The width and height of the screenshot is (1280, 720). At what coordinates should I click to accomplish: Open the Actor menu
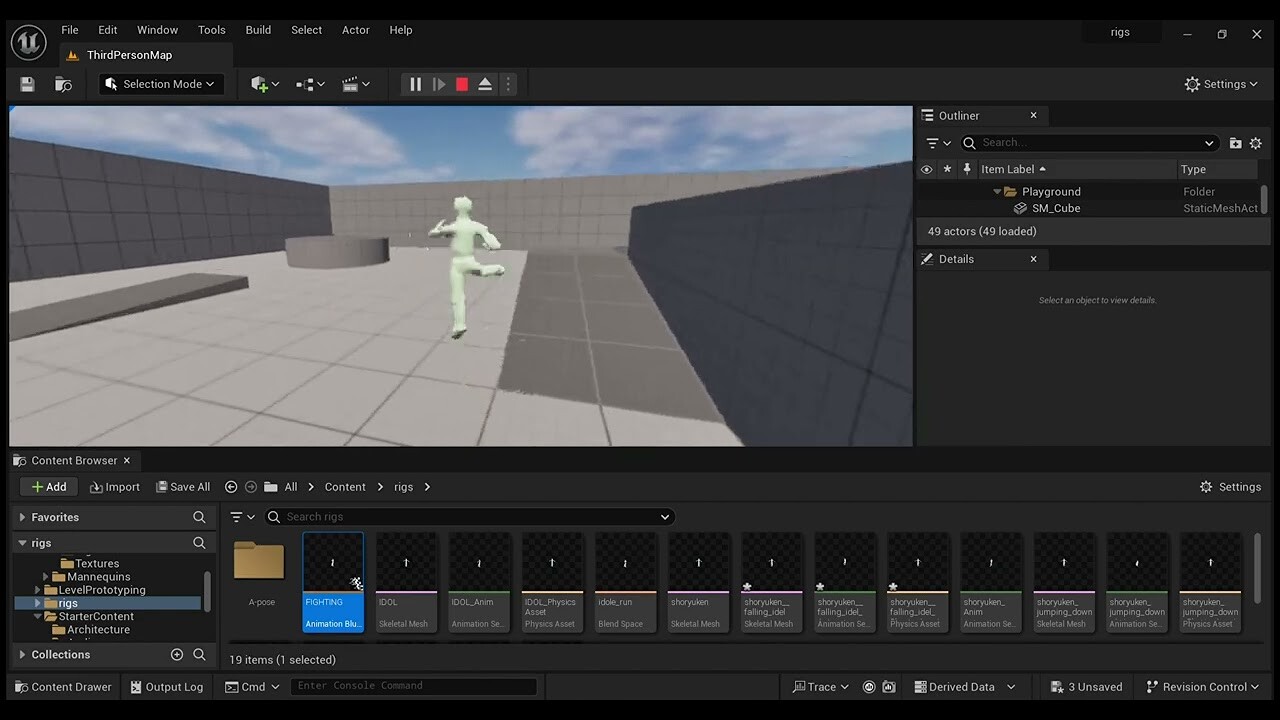355,30
